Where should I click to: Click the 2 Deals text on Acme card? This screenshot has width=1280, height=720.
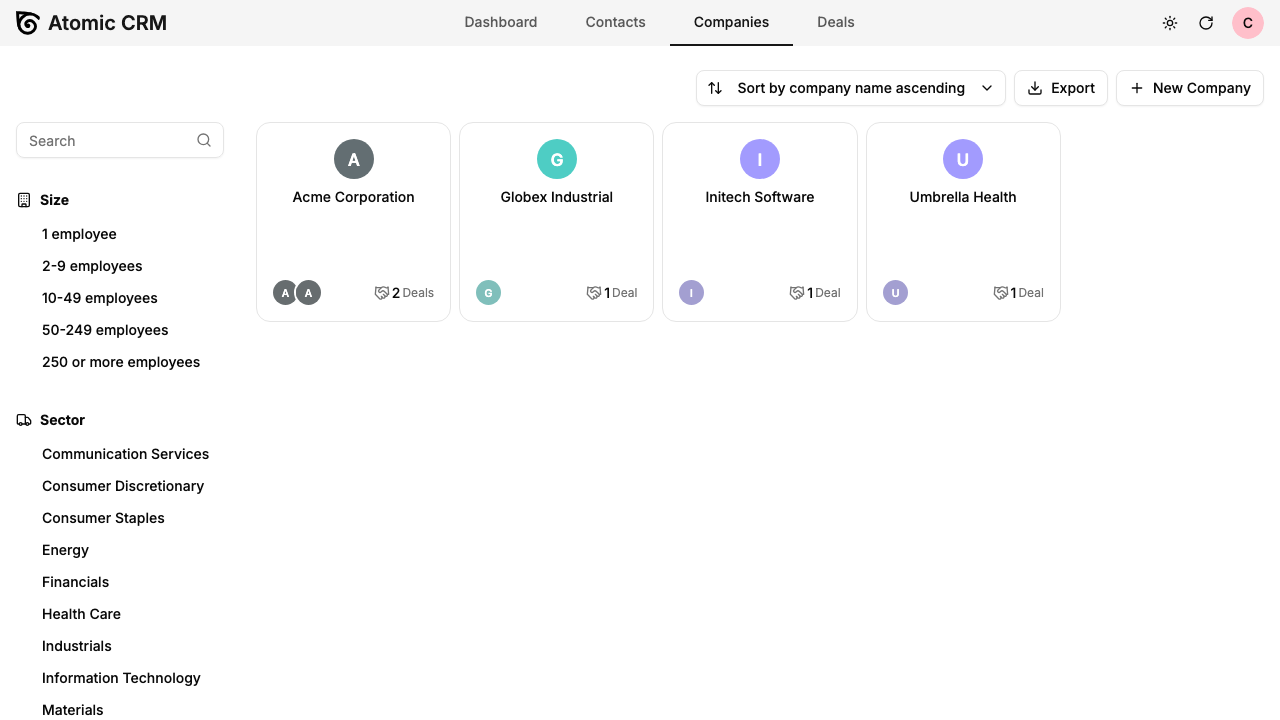click(413, 293)
